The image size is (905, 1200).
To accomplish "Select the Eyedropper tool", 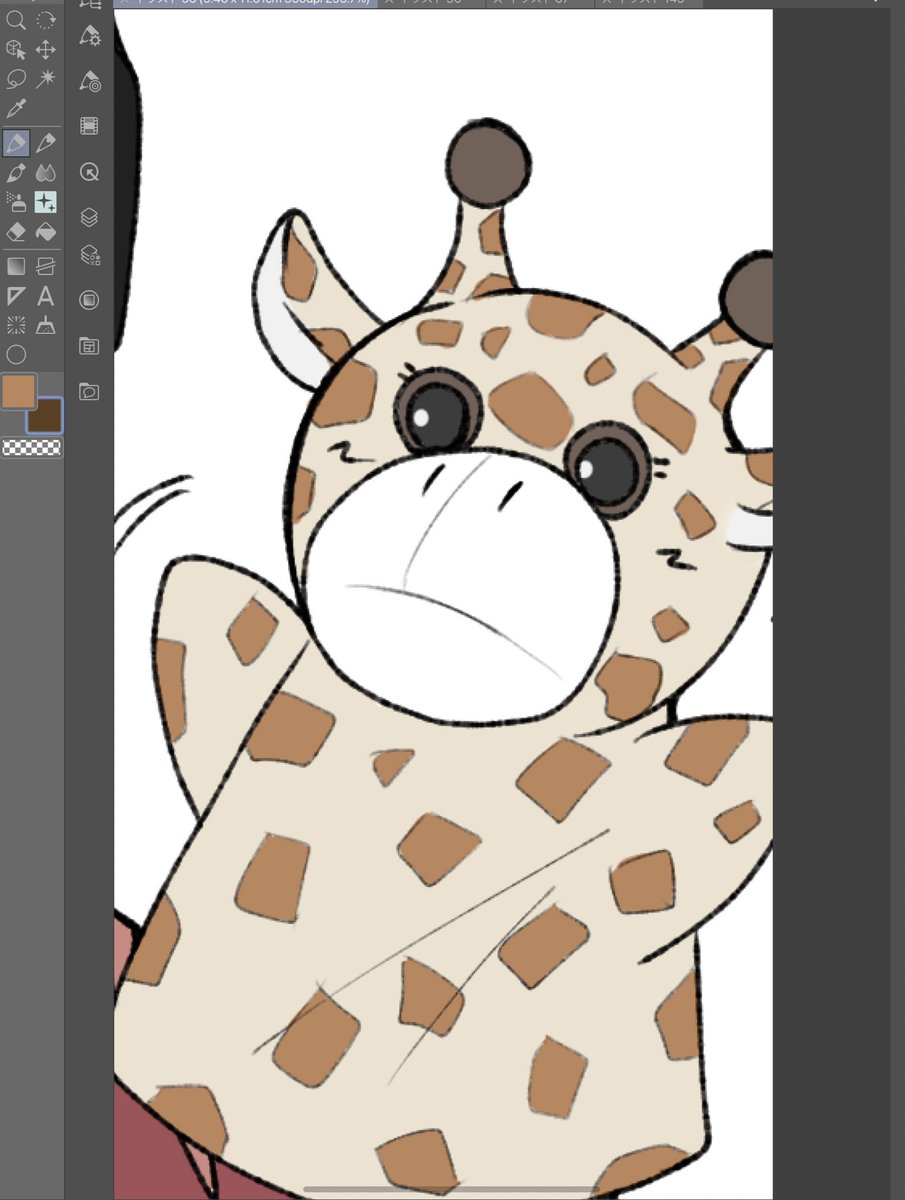I will pos(16,108).
